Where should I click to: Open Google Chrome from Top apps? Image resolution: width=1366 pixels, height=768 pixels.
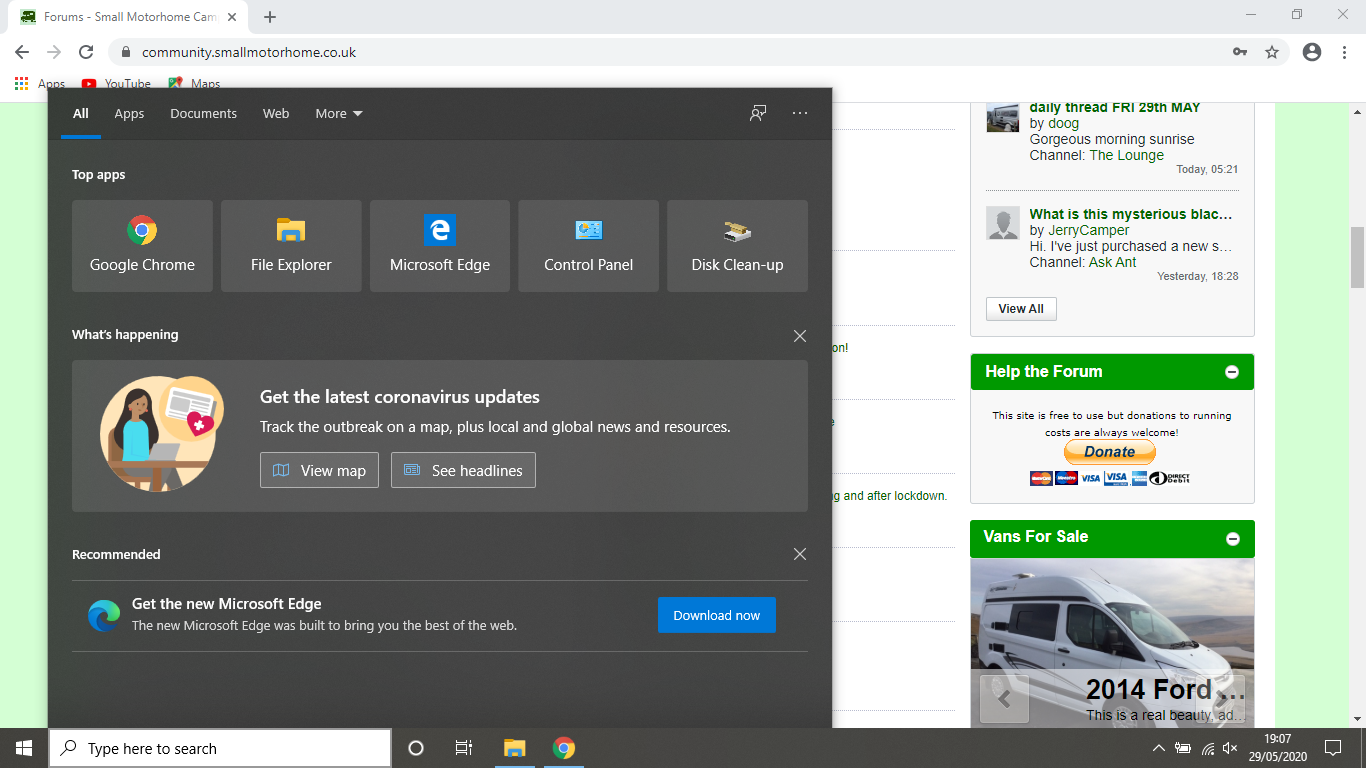pyautogui.click(x=142, y=246)
